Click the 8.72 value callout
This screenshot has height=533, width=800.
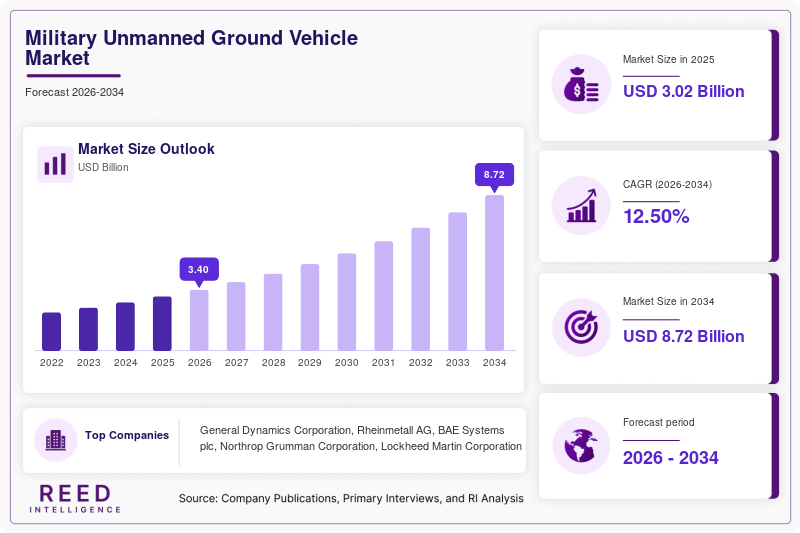(494, 175)
